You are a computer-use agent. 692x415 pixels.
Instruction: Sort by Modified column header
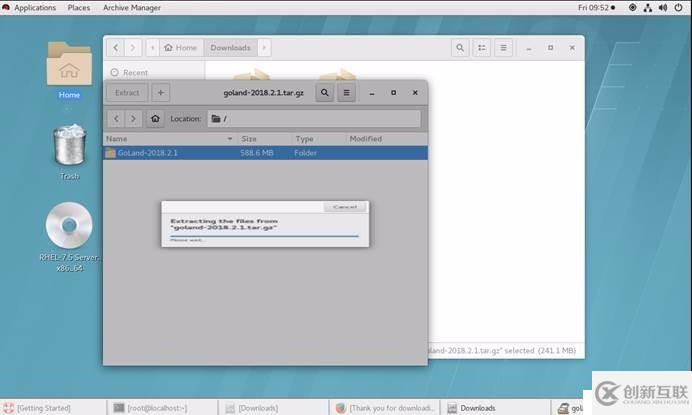(387, 139)
